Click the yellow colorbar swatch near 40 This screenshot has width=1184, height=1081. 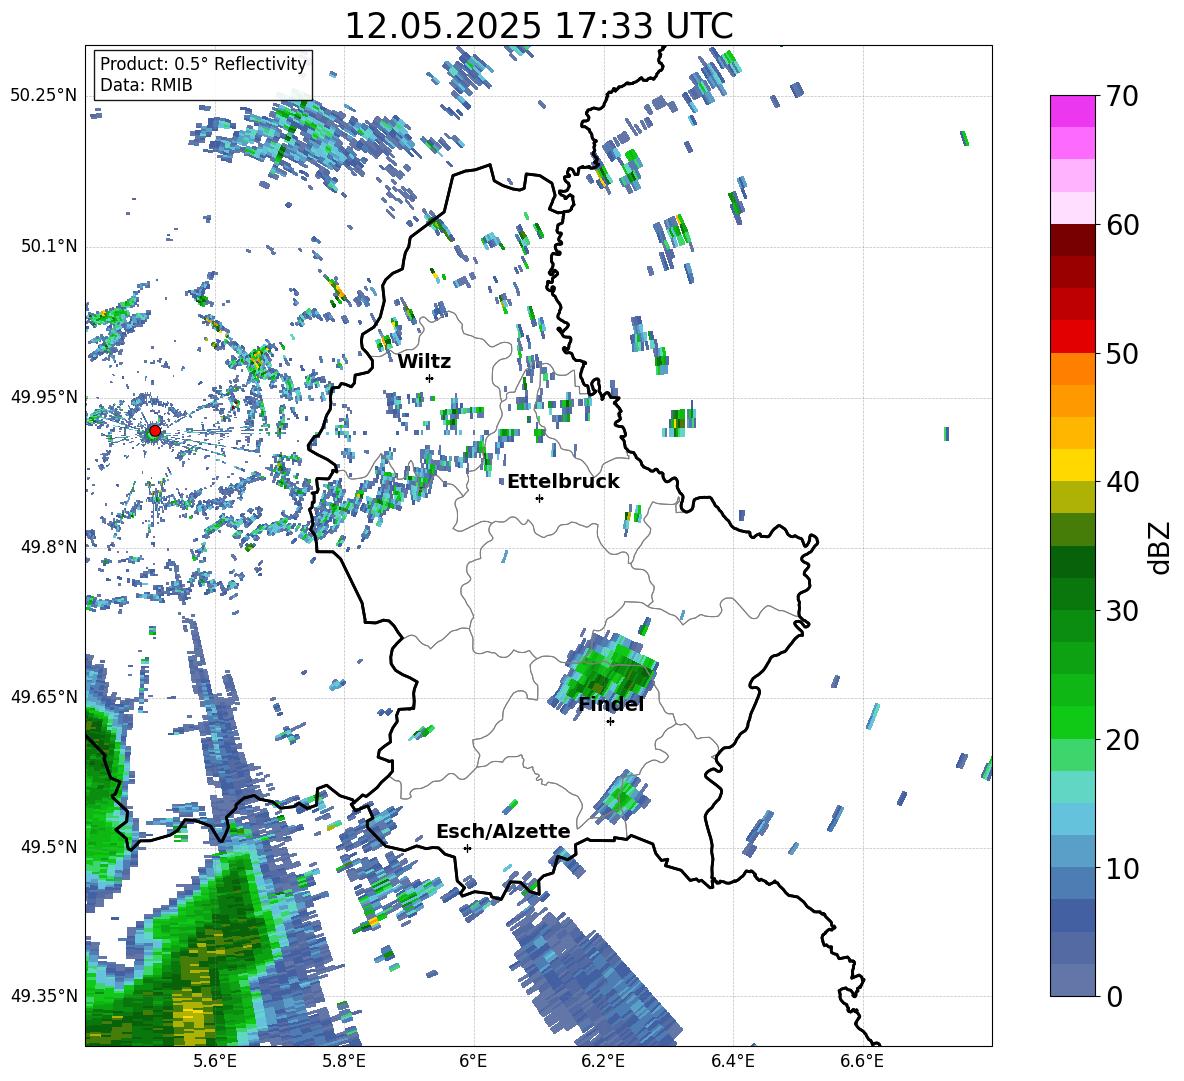pos(1072,466)
